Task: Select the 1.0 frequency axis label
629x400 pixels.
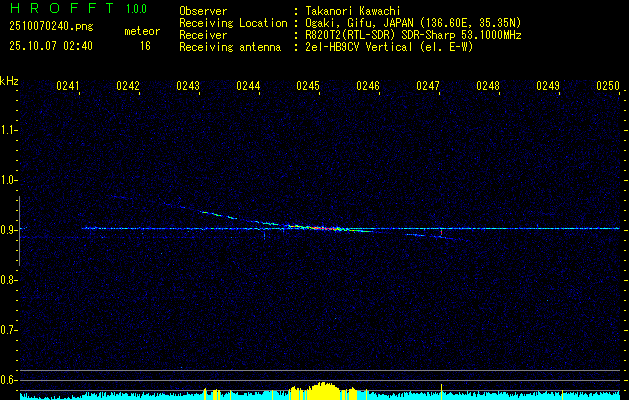Action: click(x=9, y=180)
